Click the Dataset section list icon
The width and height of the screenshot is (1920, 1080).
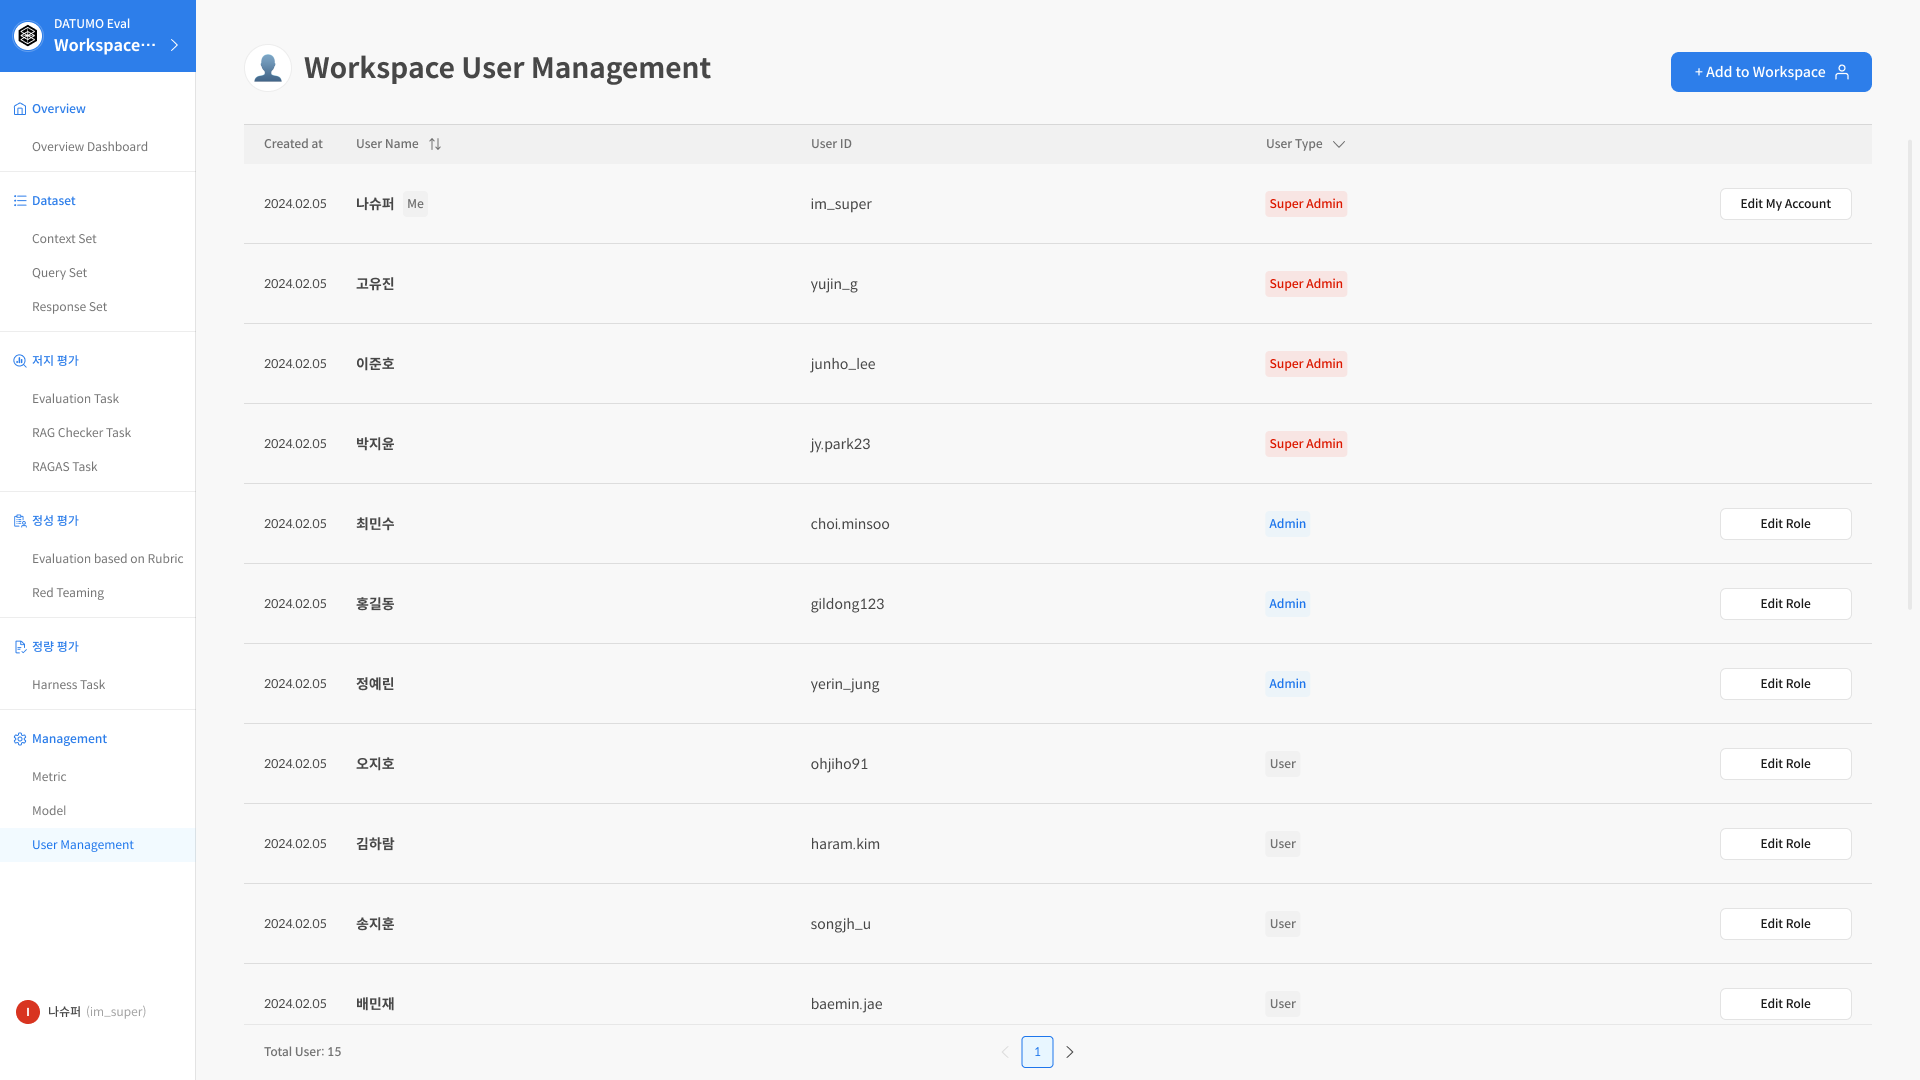tap(19, 201)
